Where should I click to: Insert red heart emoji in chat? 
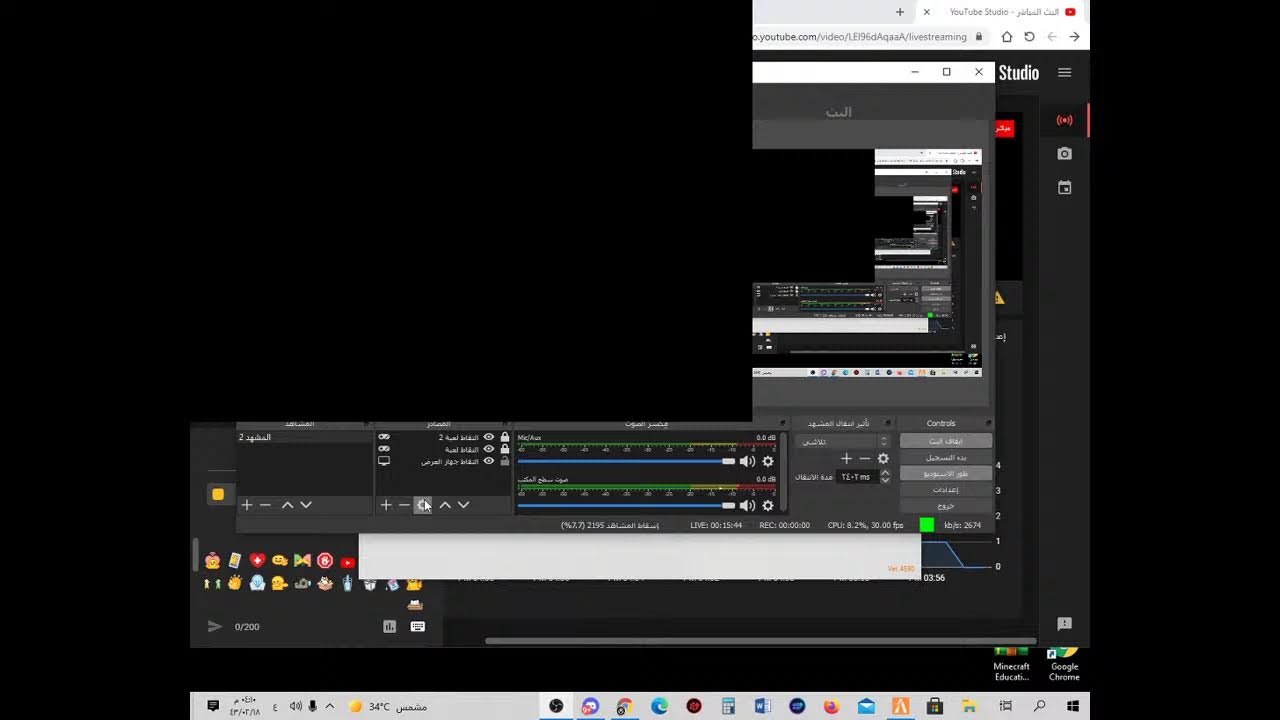pyautogui.click(x=258, y=561)
